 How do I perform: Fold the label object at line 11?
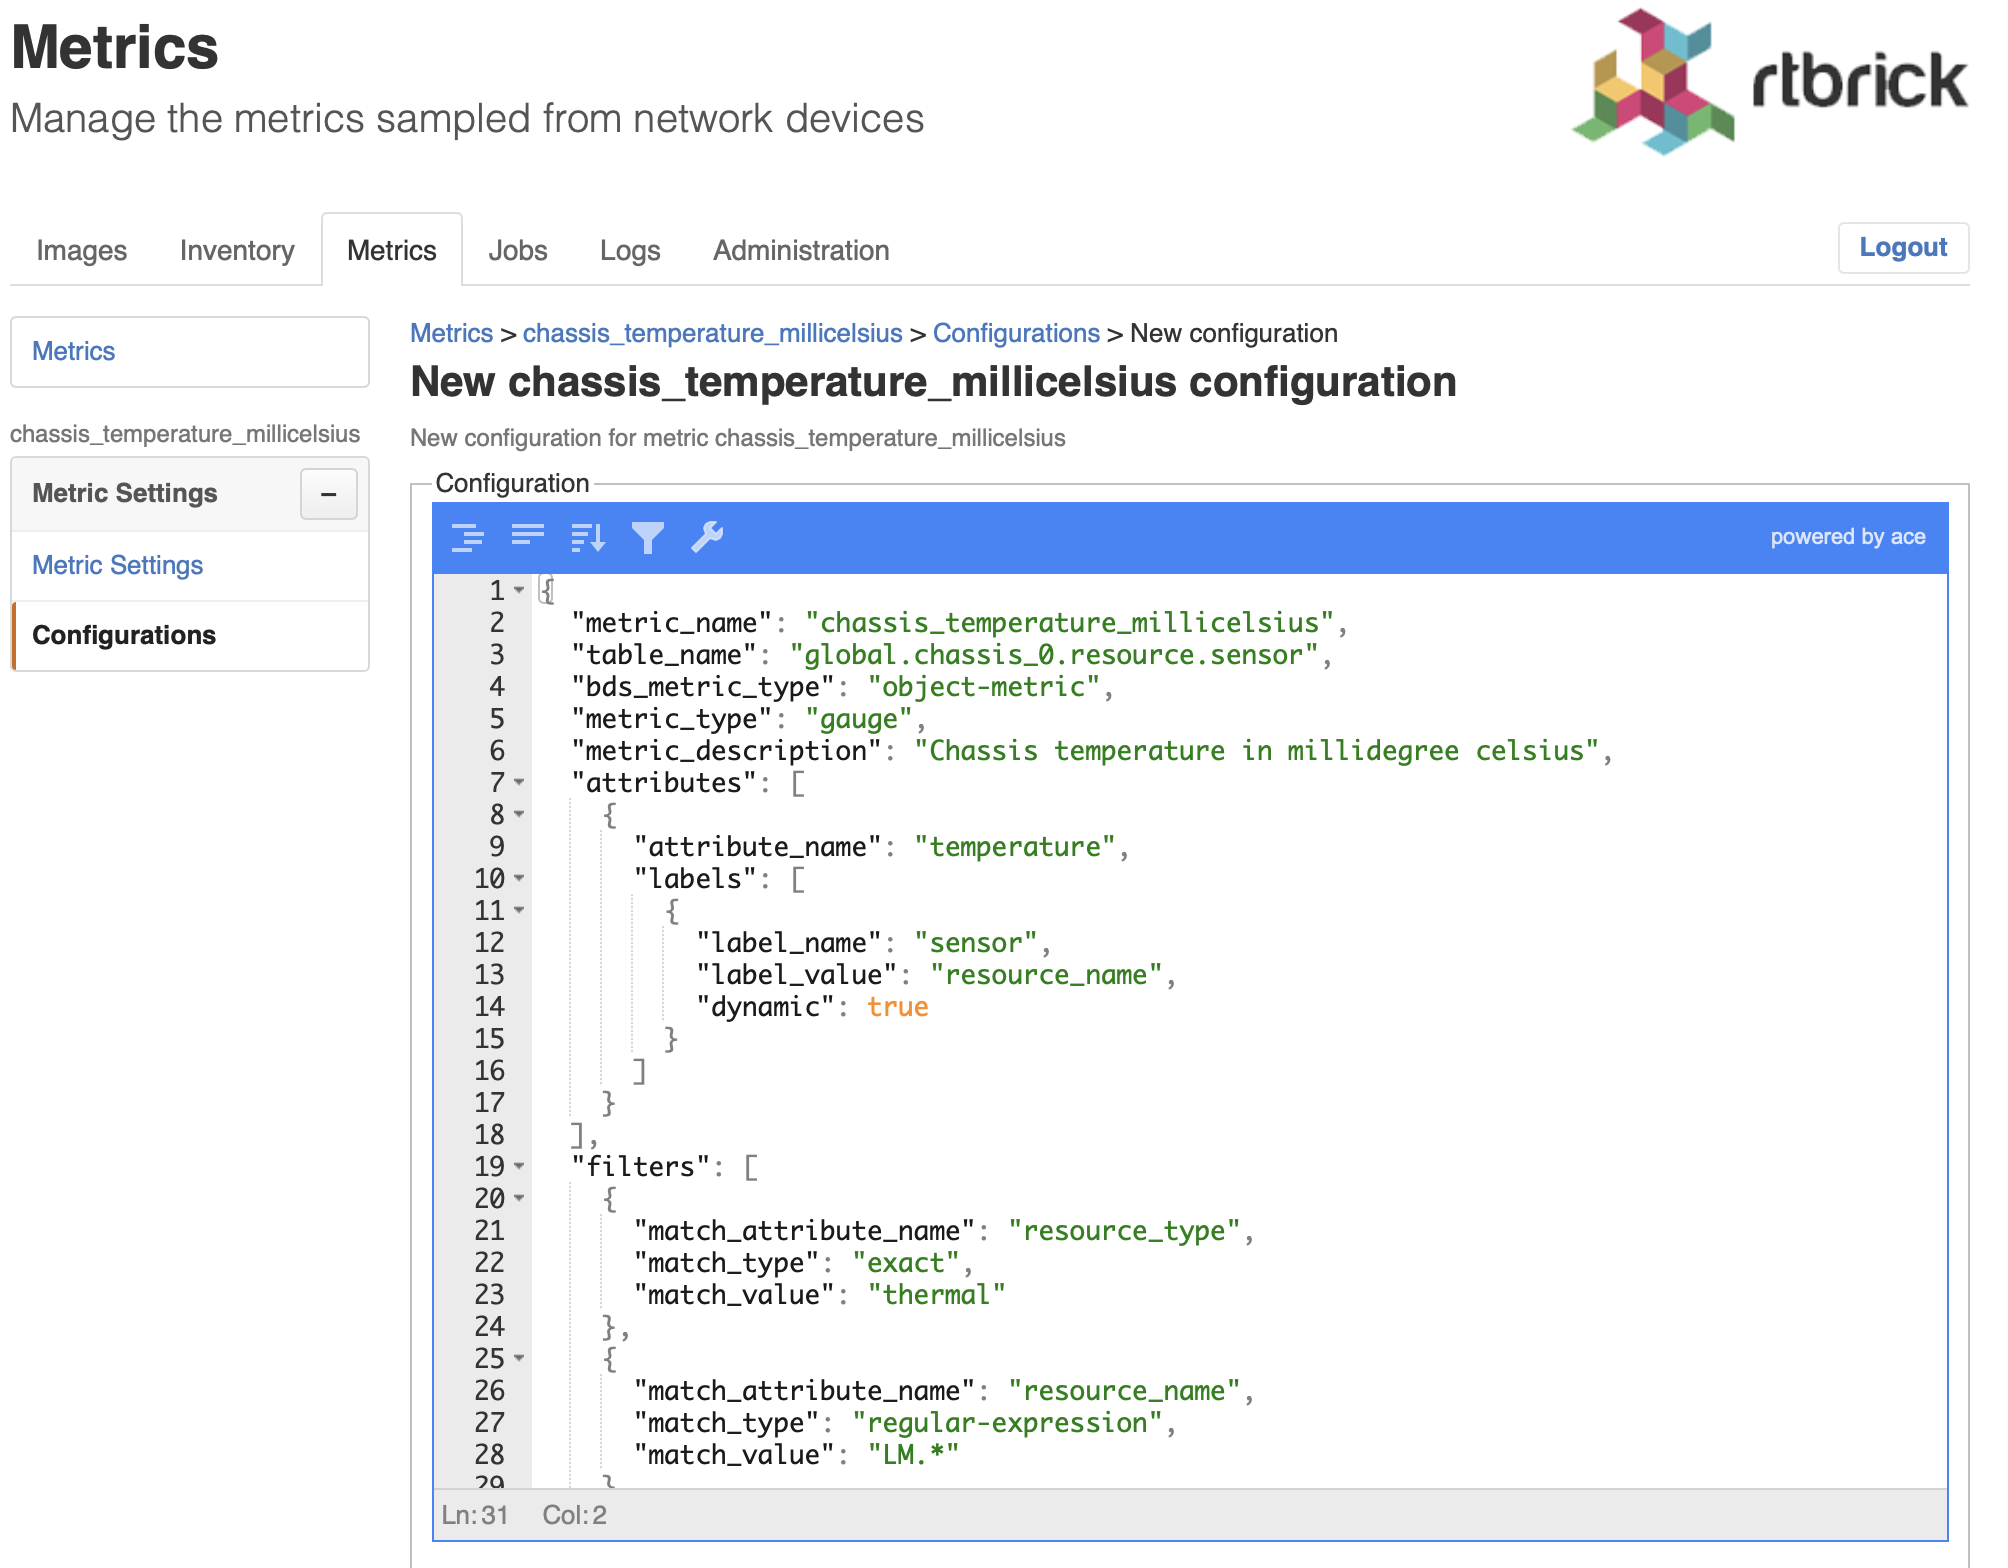point(519,910)
